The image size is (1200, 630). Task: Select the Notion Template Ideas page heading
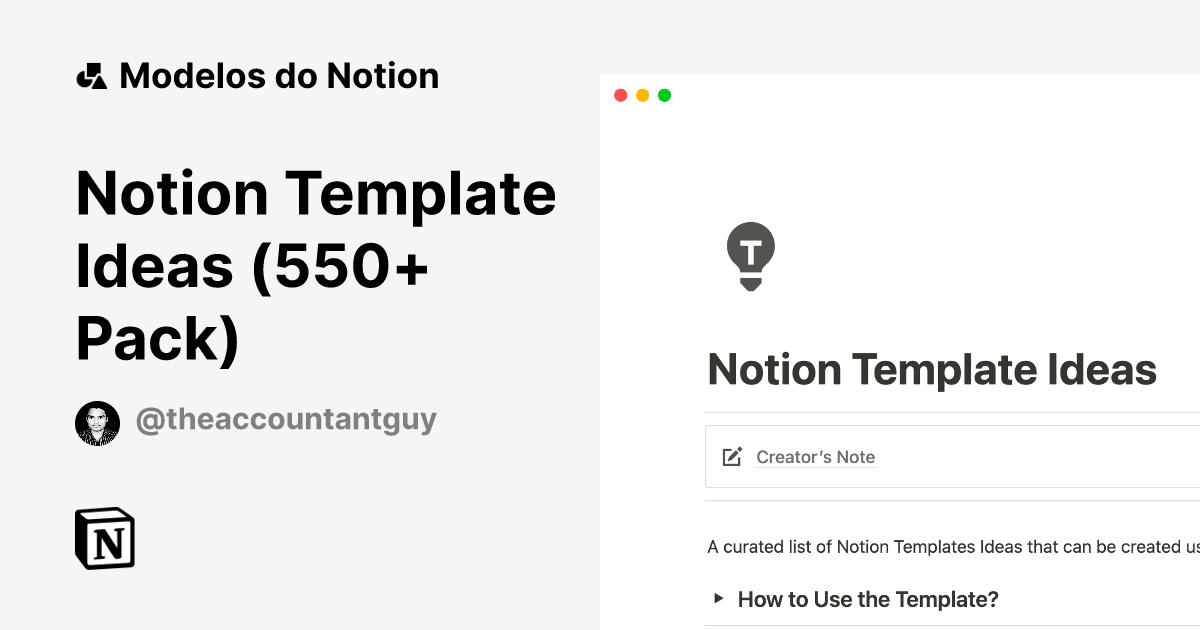(932, 370)
